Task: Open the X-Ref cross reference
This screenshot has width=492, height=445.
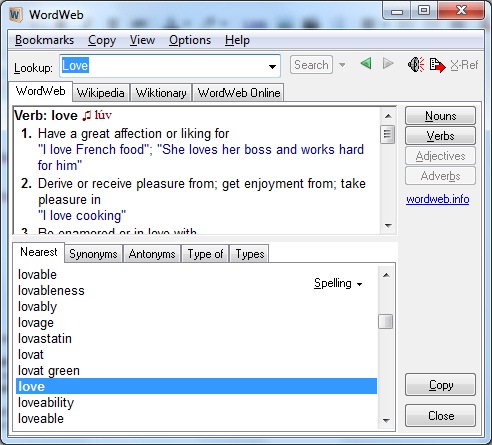Action: [x=464, y=65]
